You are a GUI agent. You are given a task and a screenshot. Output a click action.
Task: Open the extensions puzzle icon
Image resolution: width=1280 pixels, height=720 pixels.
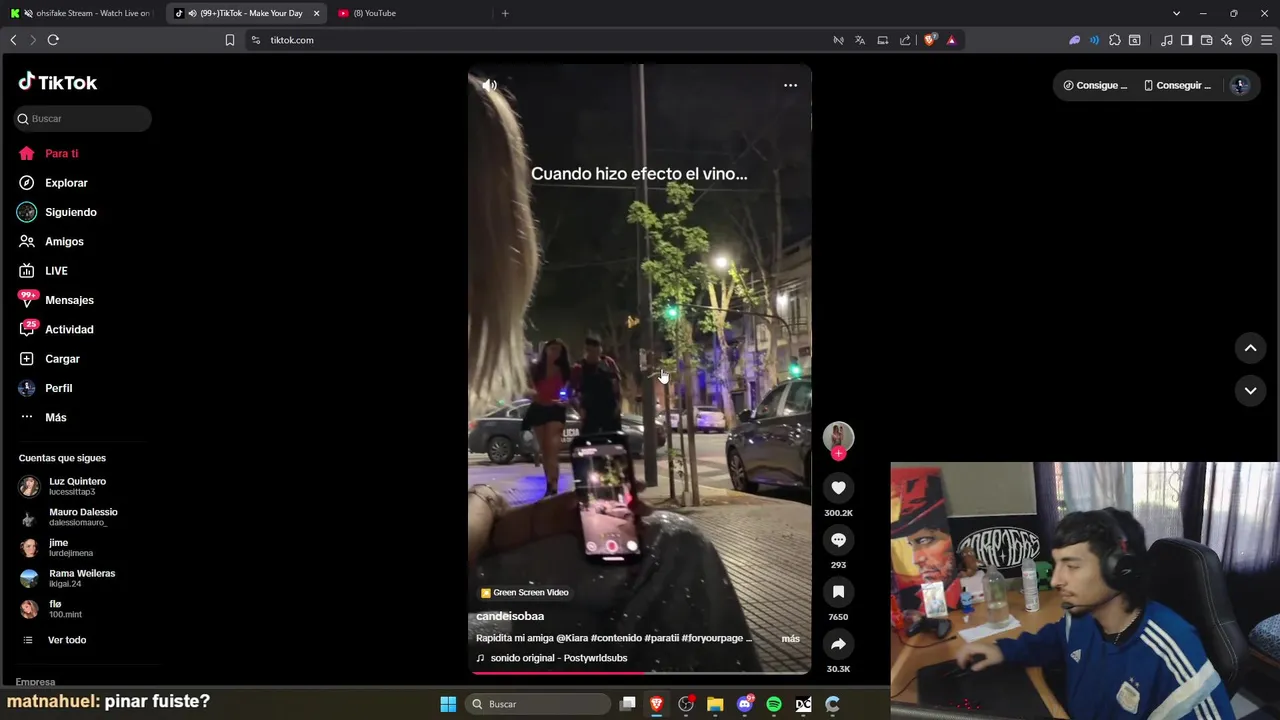pyautogui.click(x=1115, y=40)
